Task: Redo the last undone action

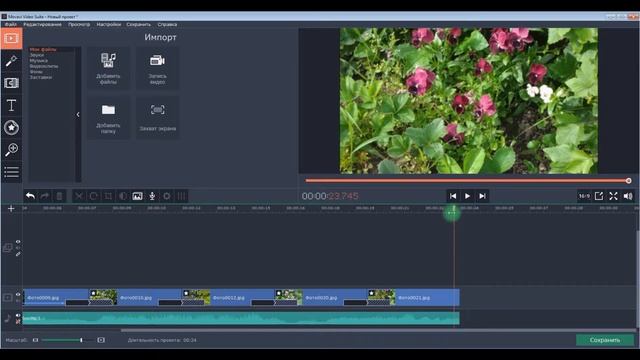Action: point(44,196)
